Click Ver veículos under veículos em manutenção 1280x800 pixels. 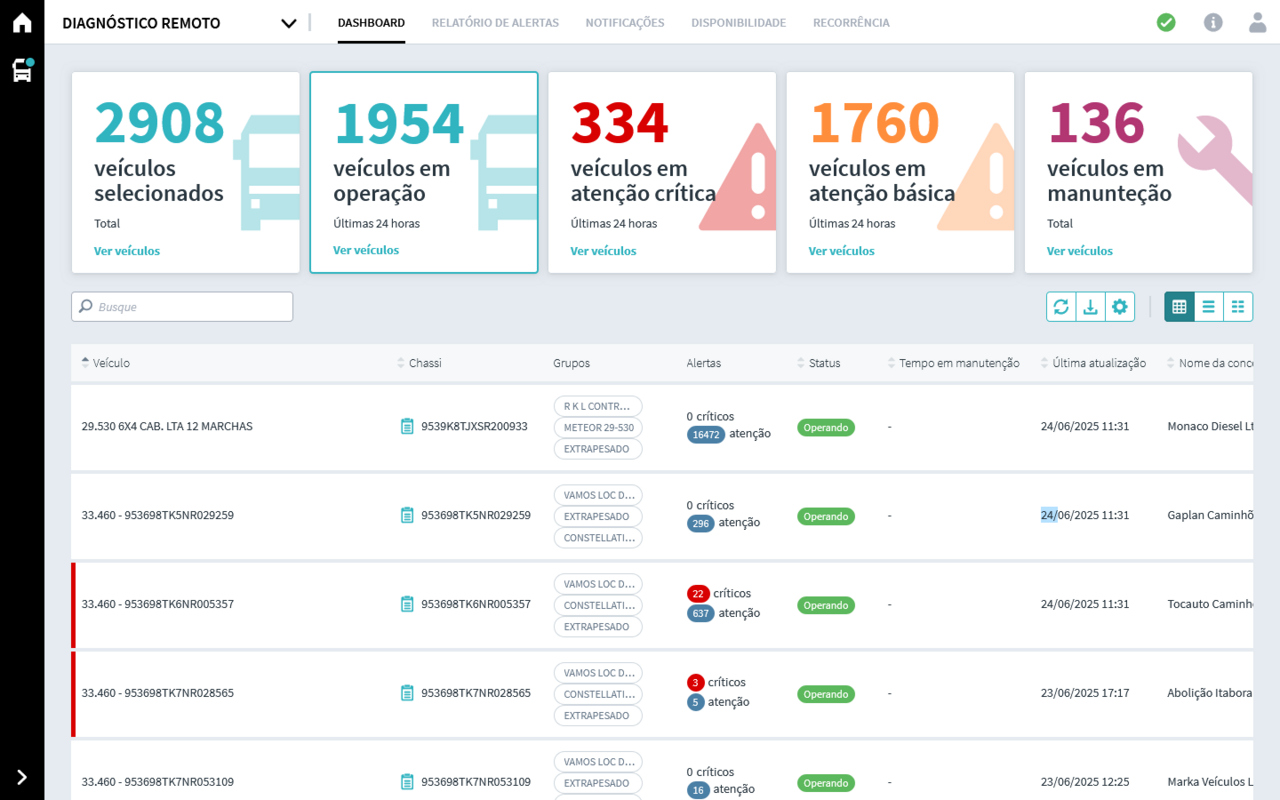pos(1079,251)
